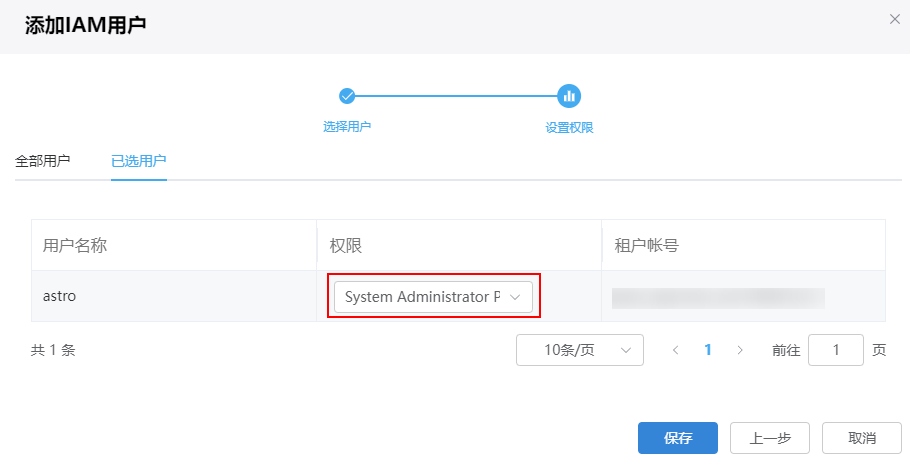Click the 租户帐号 column header
Screen dimensions: 910x465
point(646,245)
